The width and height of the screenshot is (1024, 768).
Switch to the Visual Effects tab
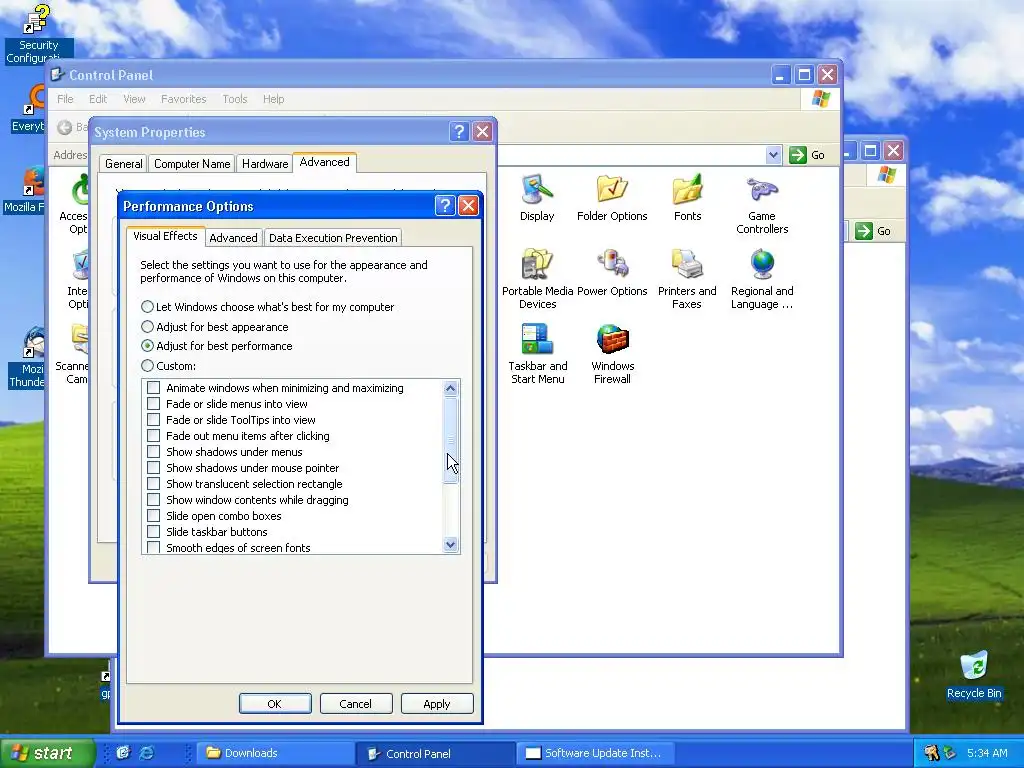click(165, 236)
